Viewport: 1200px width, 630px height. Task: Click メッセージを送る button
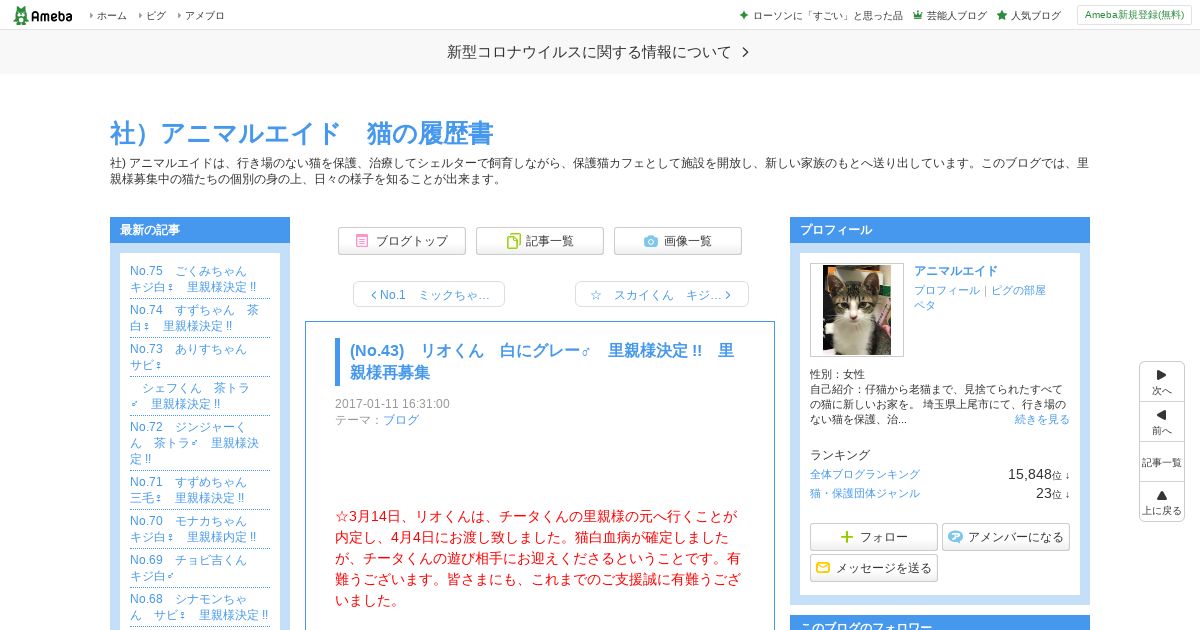874,568
